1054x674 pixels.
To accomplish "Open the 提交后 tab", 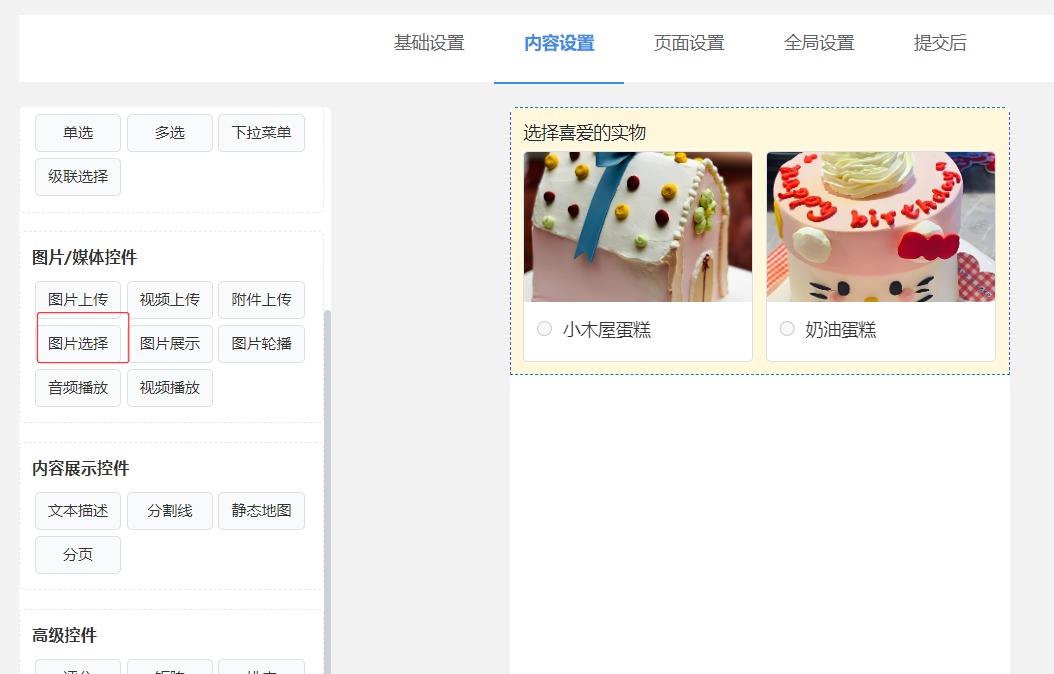I will coord(940,43).
